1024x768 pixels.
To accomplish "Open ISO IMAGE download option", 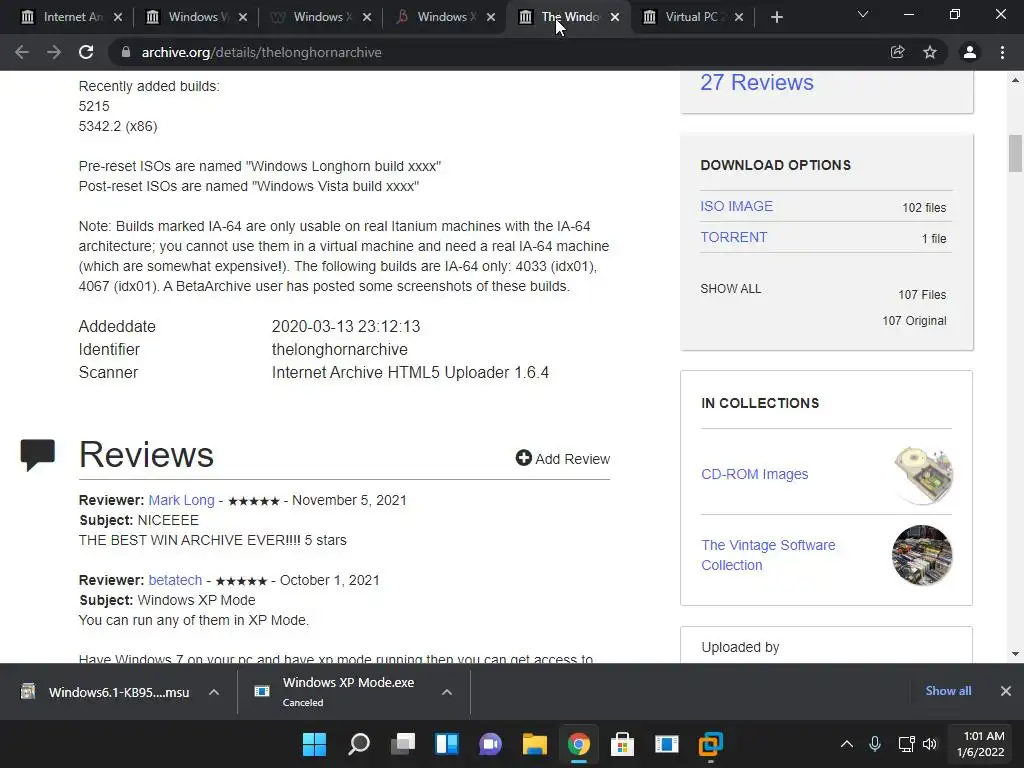I will tap(737, 206).
